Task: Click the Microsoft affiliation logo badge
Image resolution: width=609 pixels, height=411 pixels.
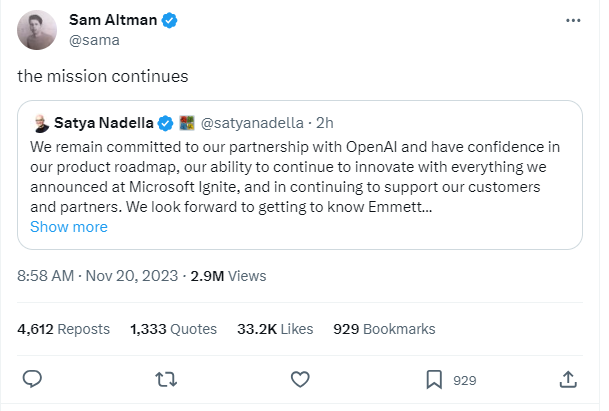Action: coord(186,124)
